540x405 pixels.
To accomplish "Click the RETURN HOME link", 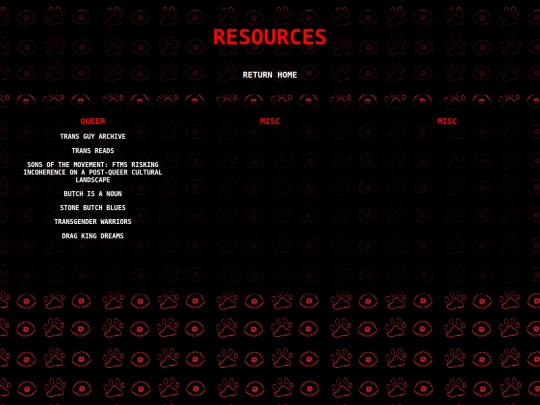I will point(270,75).
